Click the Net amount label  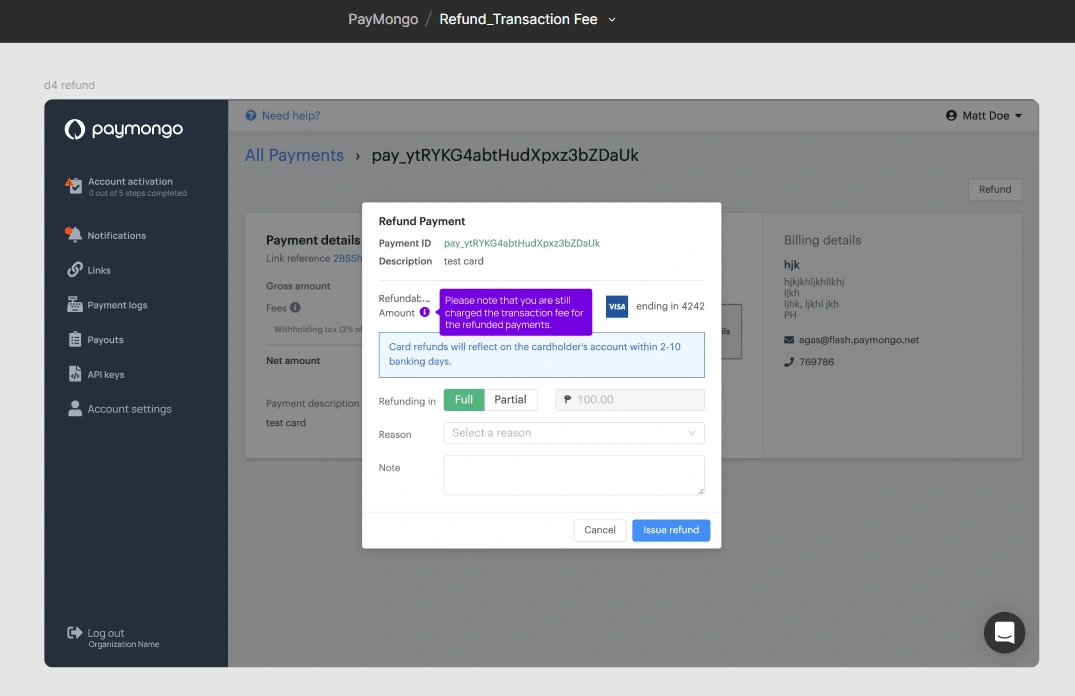[293, 361]
